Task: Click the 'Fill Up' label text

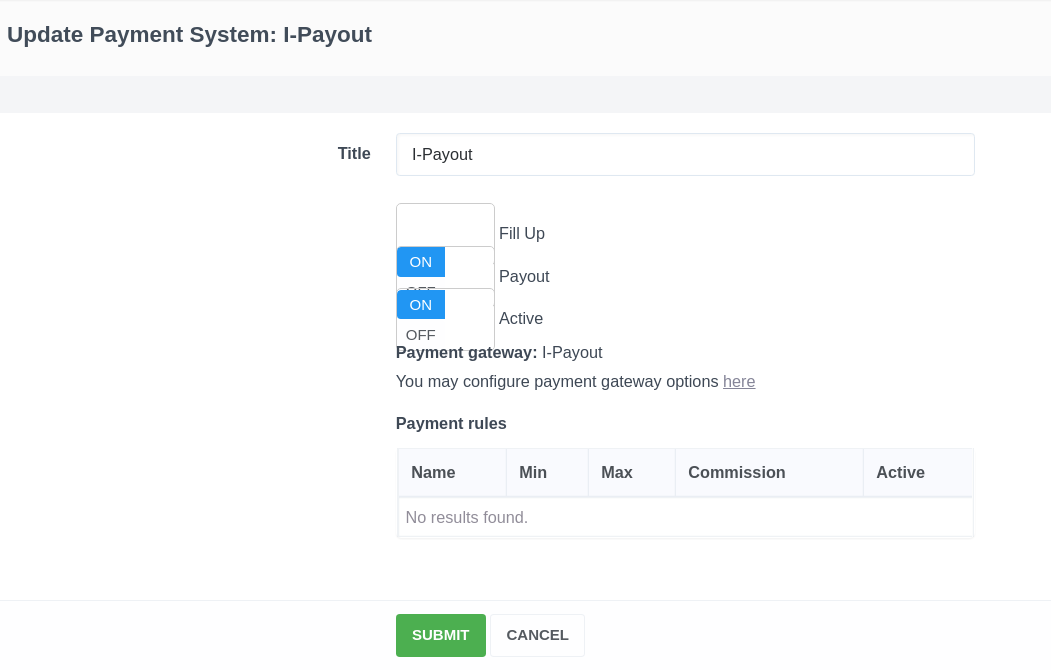Action: [522, 233]
